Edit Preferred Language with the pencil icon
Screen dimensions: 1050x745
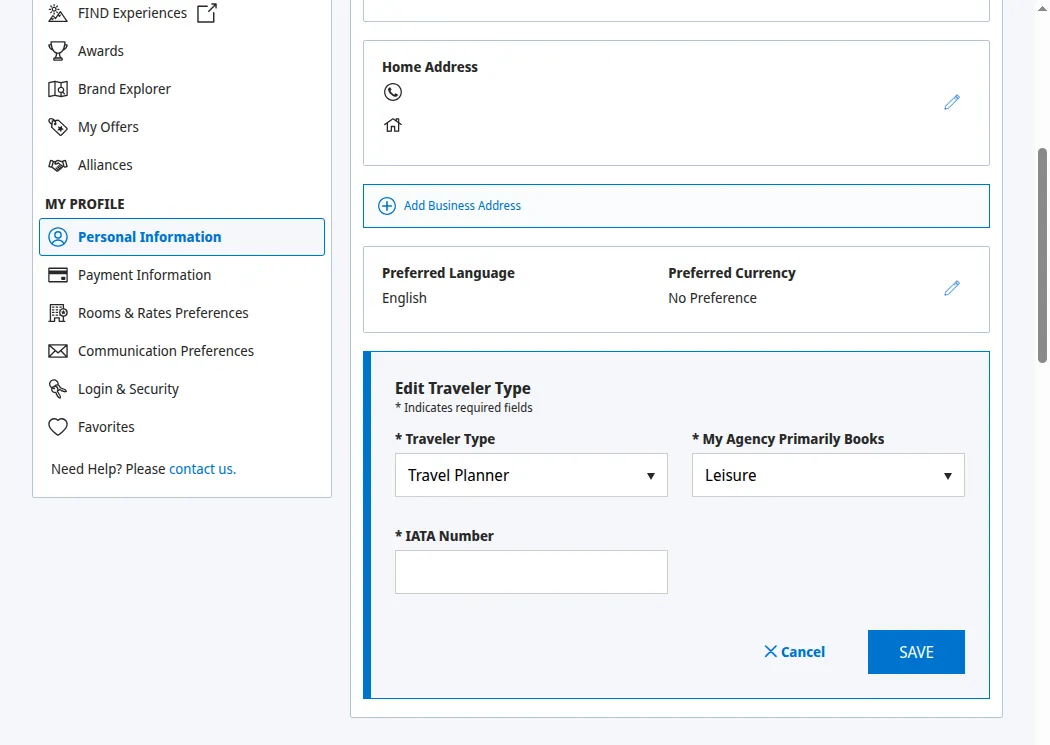pyautogui.click(x=952, y=288)
